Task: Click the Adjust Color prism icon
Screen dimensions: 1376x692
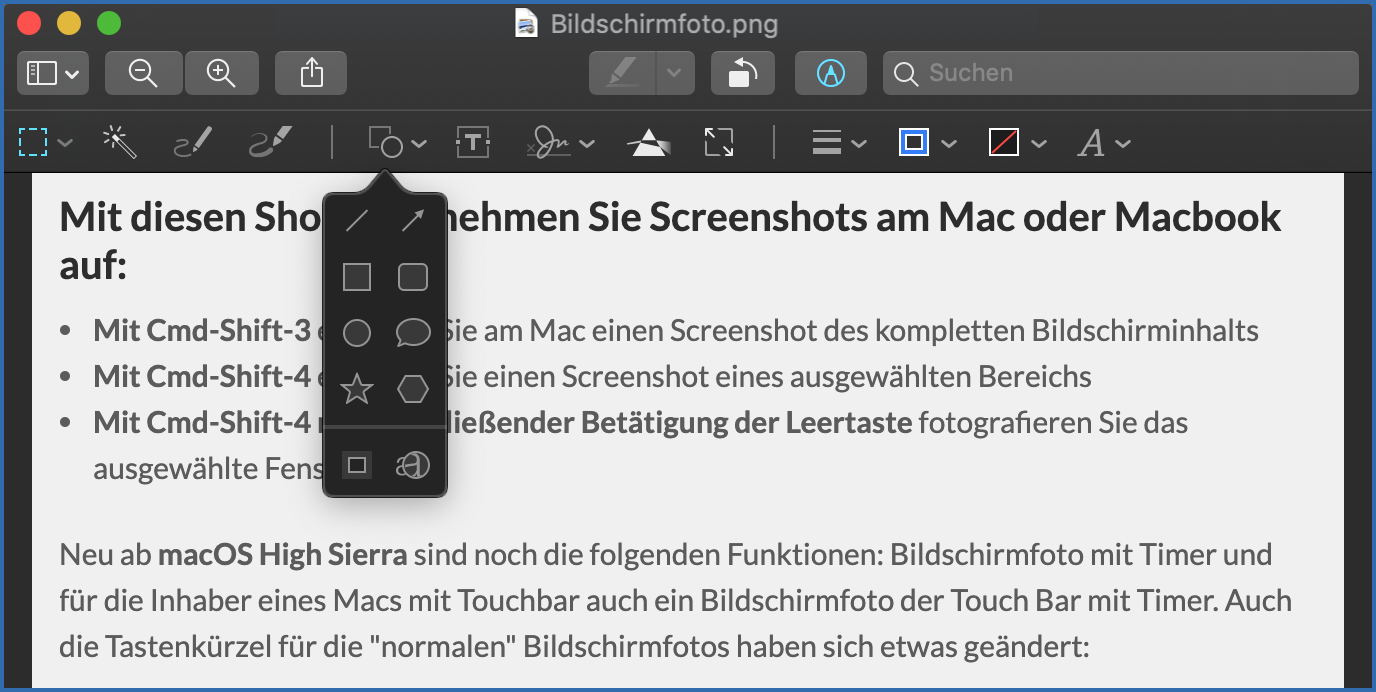Action: coord(648,143)
